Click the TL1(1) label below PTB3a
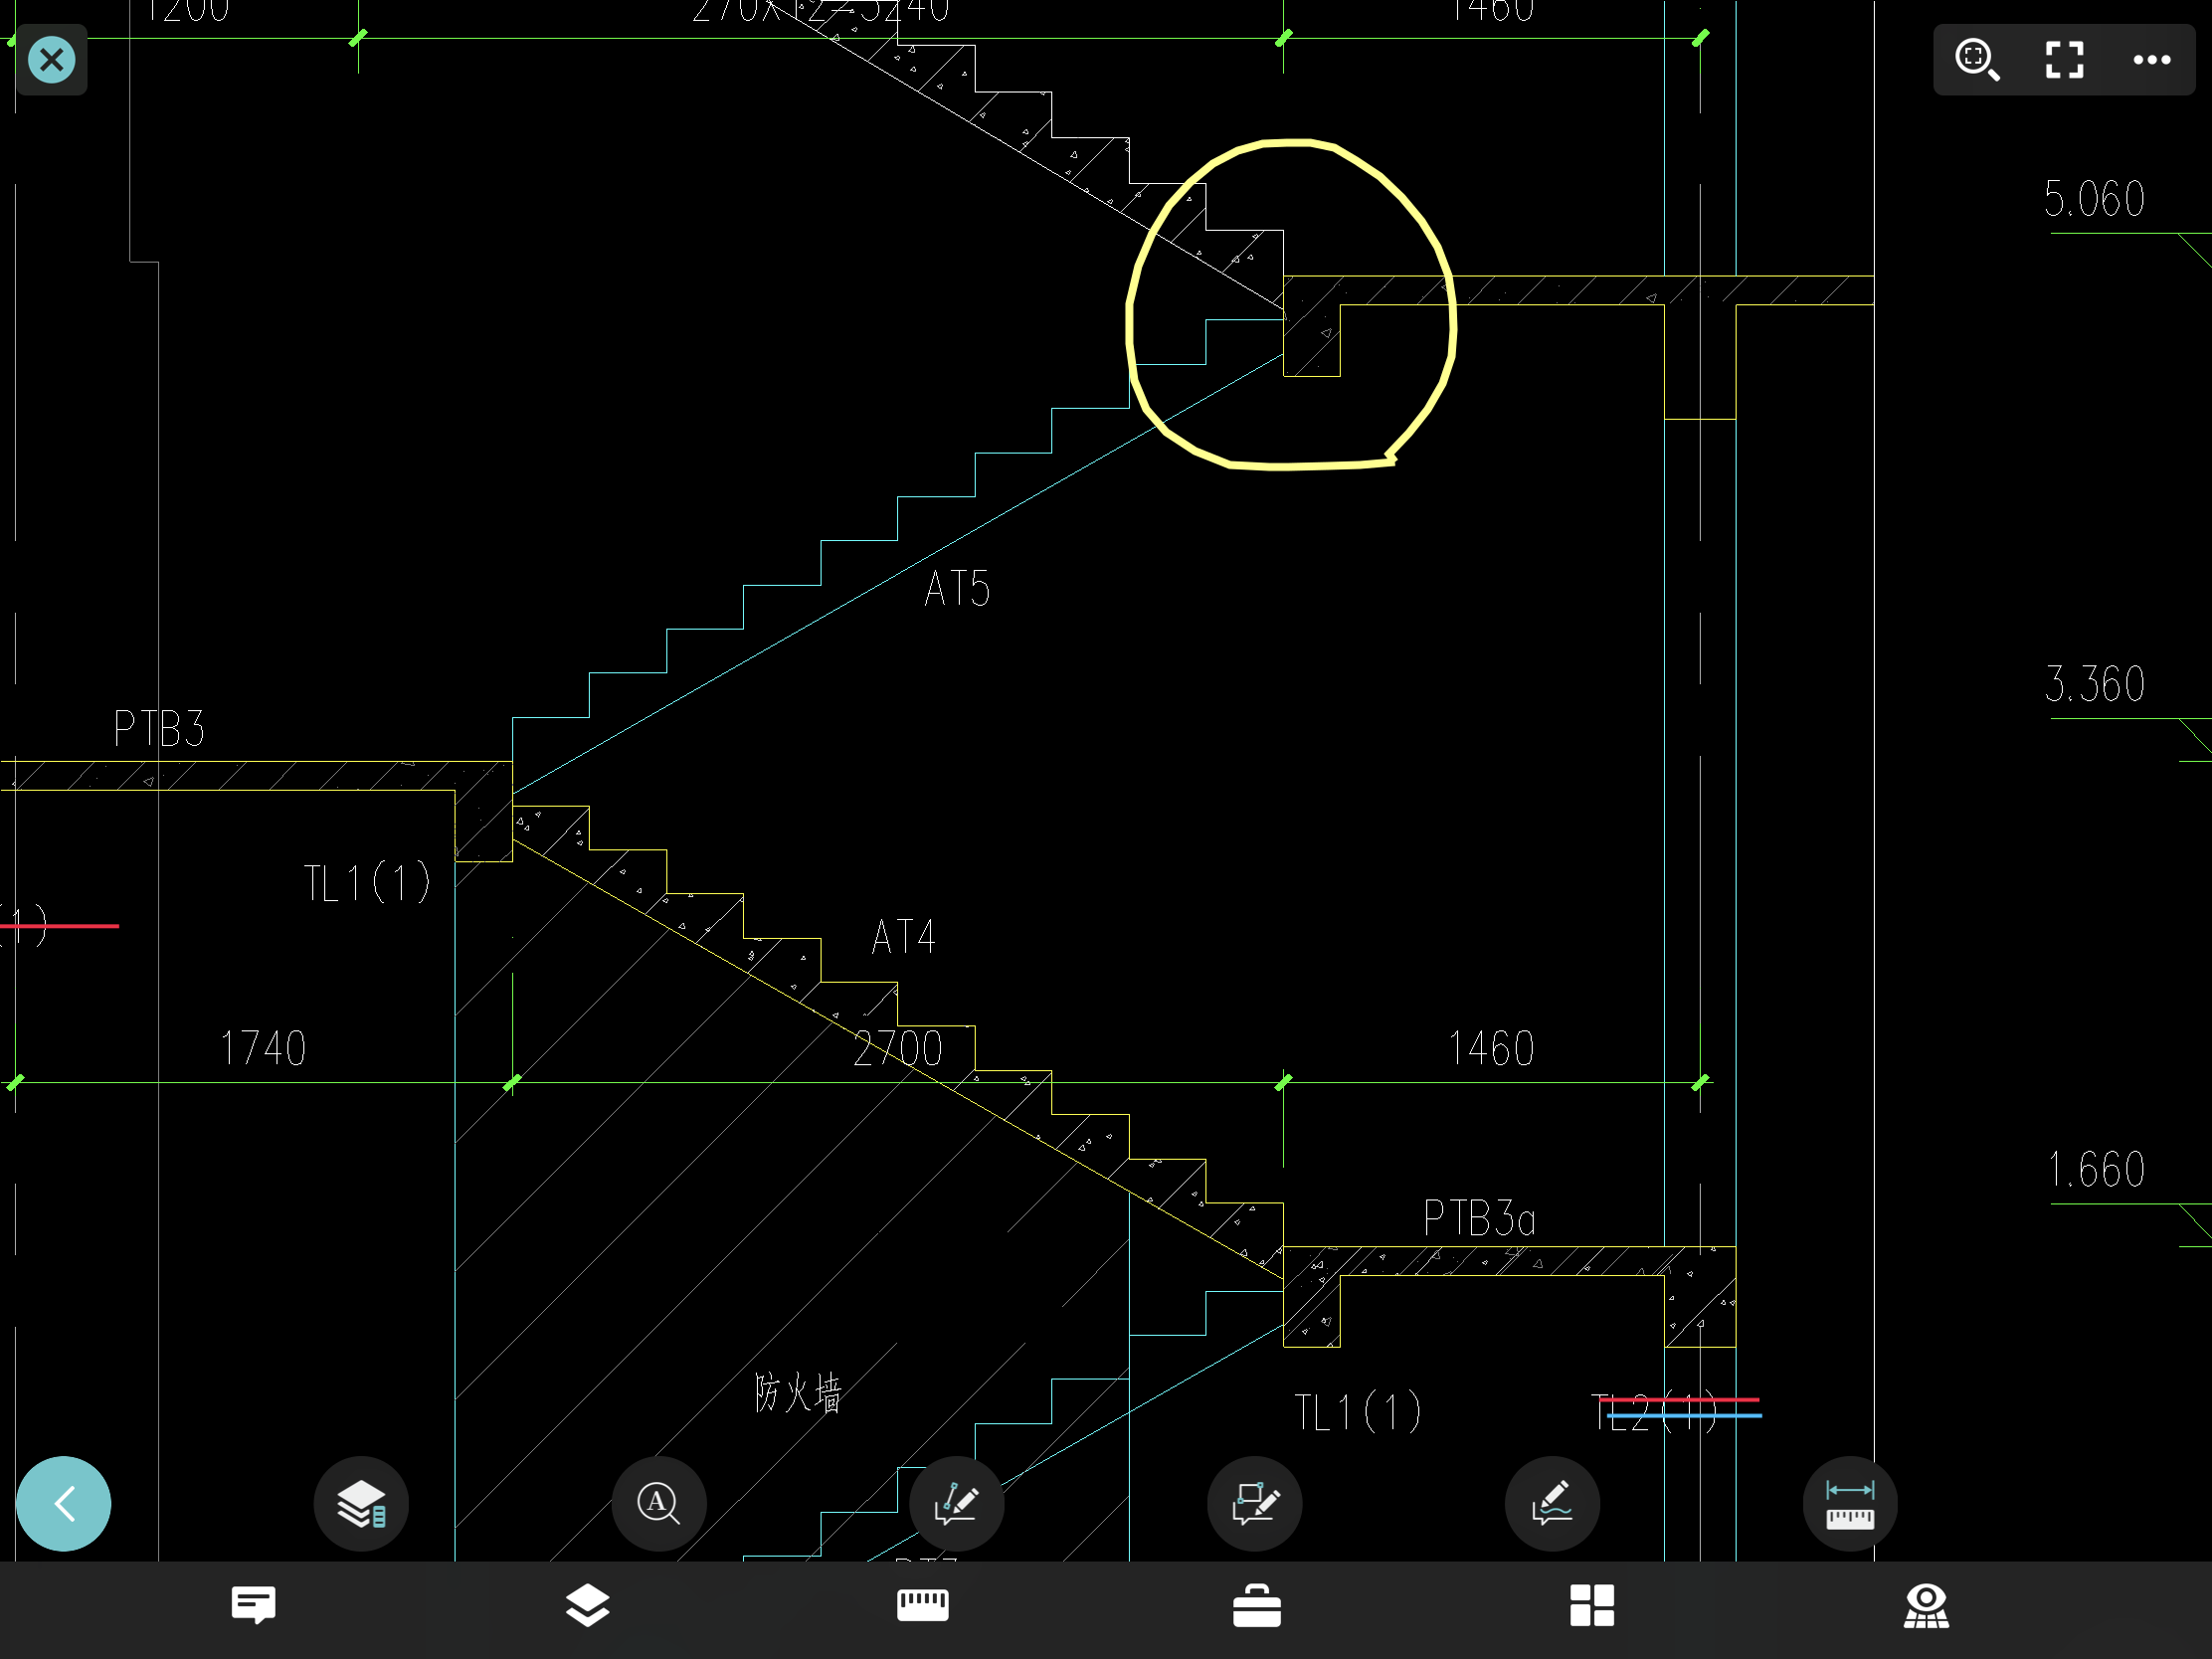 tap(1357, 1412)
